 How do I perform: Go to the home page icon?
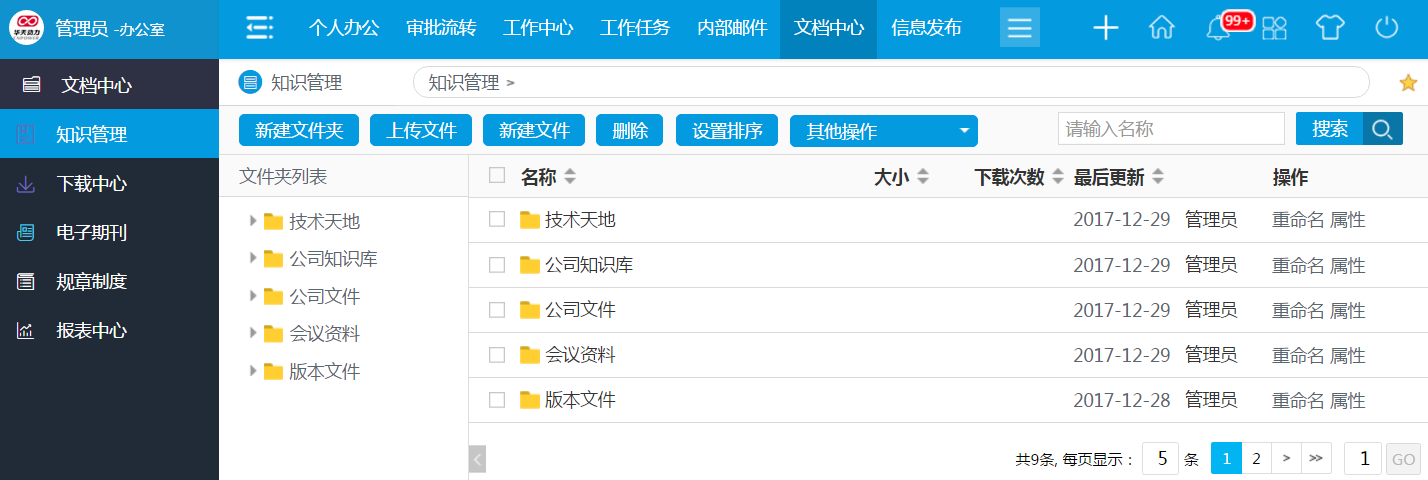coord(1161,28)
